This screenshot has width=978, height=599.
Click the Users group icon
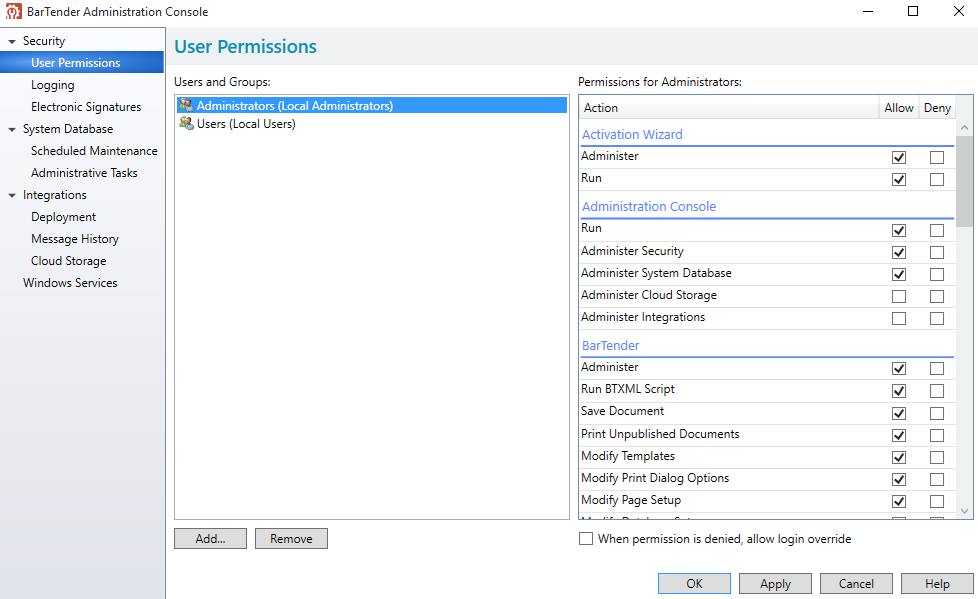(186, 123)
